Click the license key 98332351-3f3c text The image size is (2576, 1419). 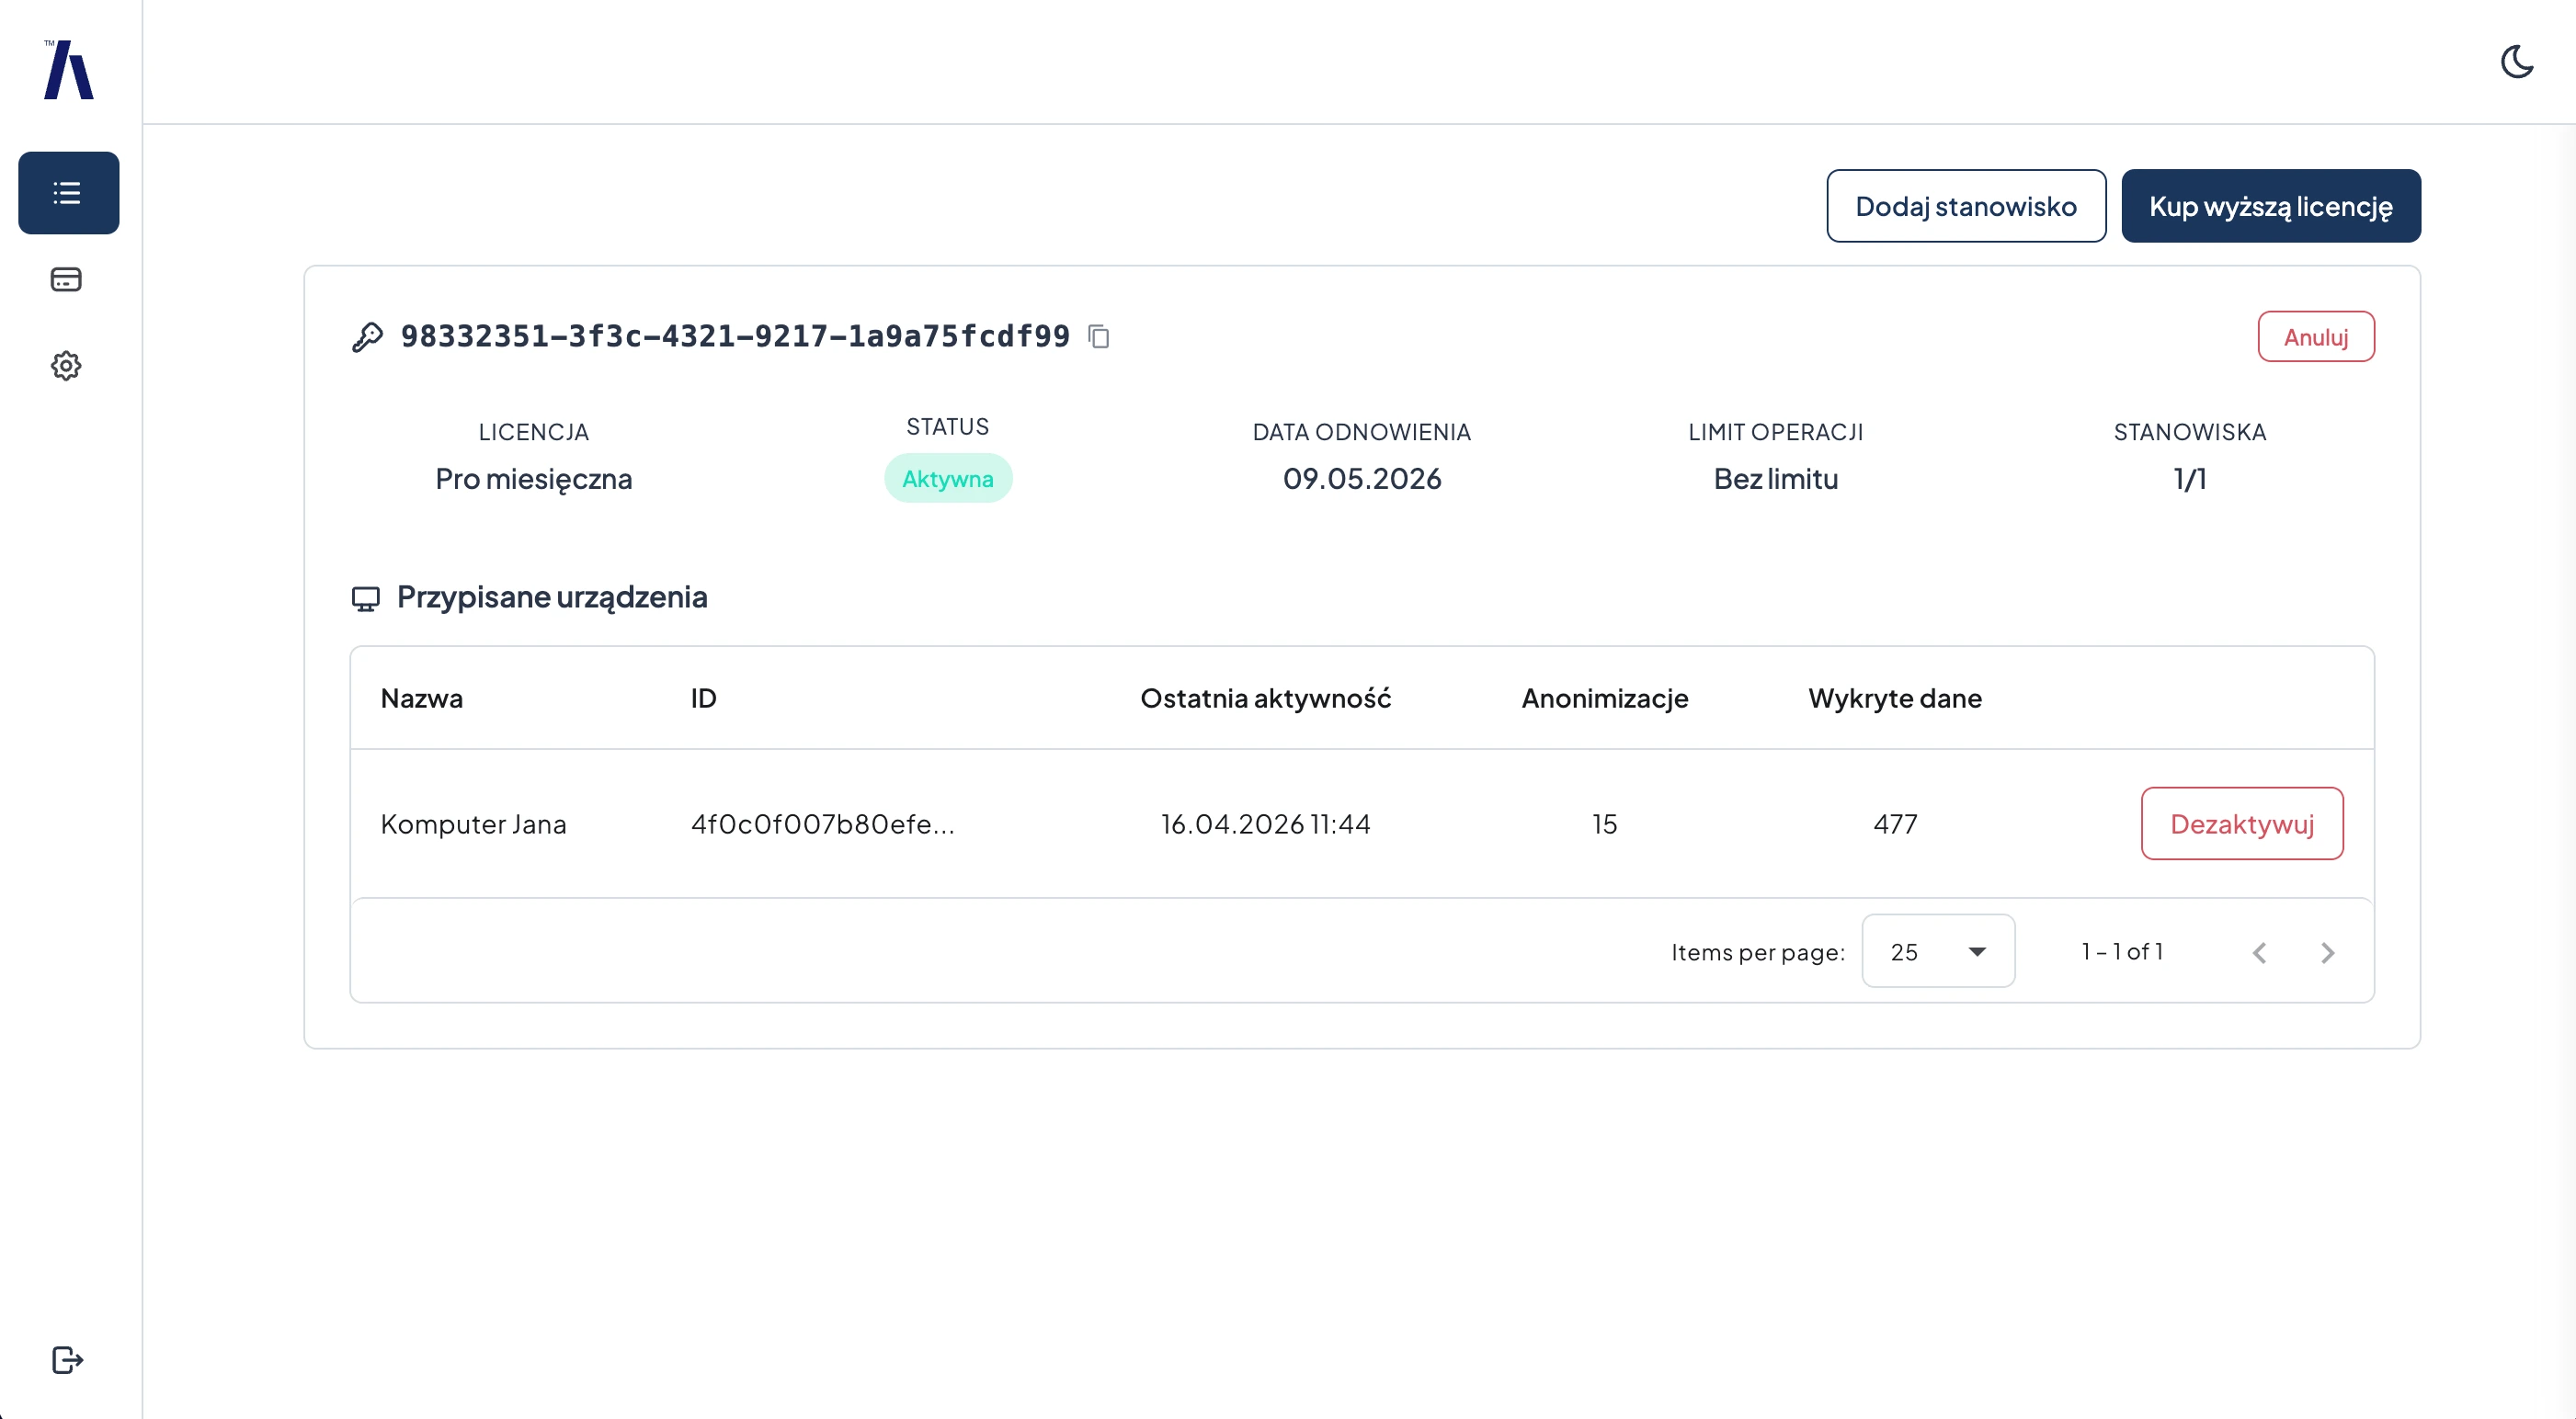[x=735, y=337]
